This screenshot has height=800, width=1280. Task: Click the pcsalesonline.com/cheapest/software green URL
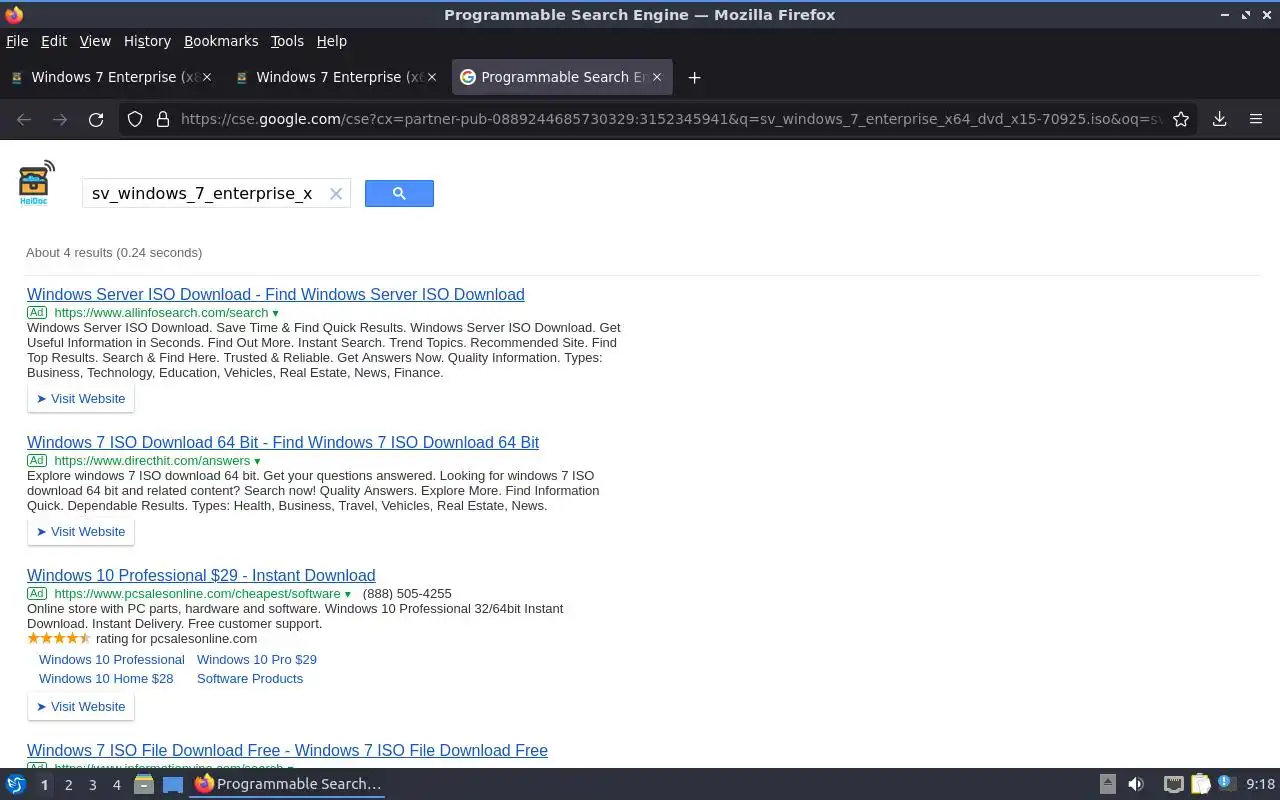[197, 594]
